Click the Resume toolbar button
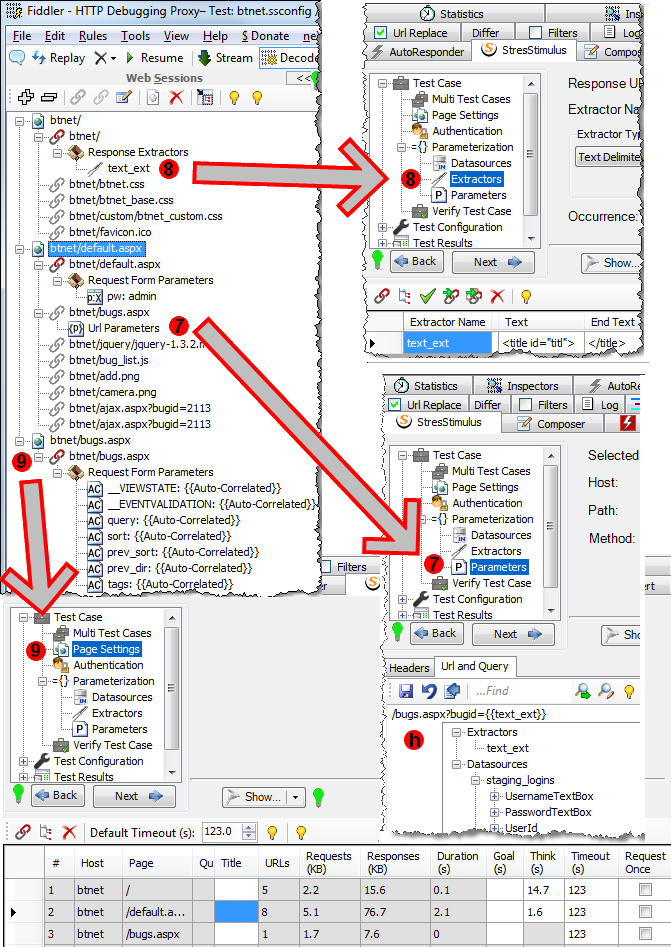Image resolution: width=671 pixels, height=947 pixels. [154, 58]
